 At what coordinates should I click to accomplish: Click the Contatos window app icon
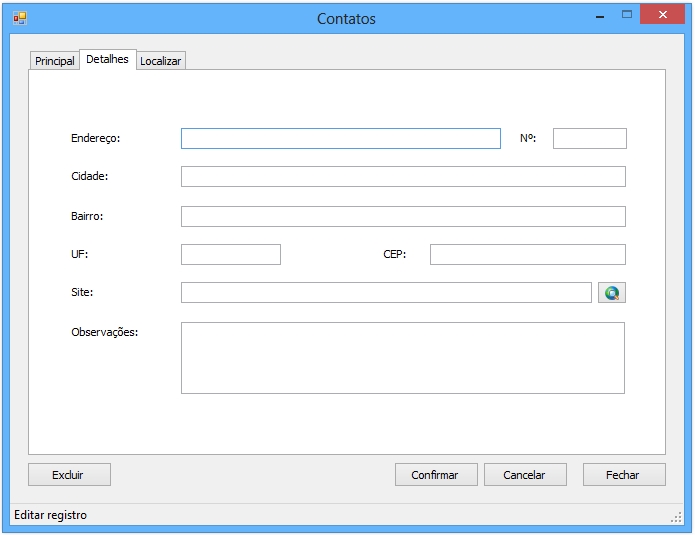[20, 18]
